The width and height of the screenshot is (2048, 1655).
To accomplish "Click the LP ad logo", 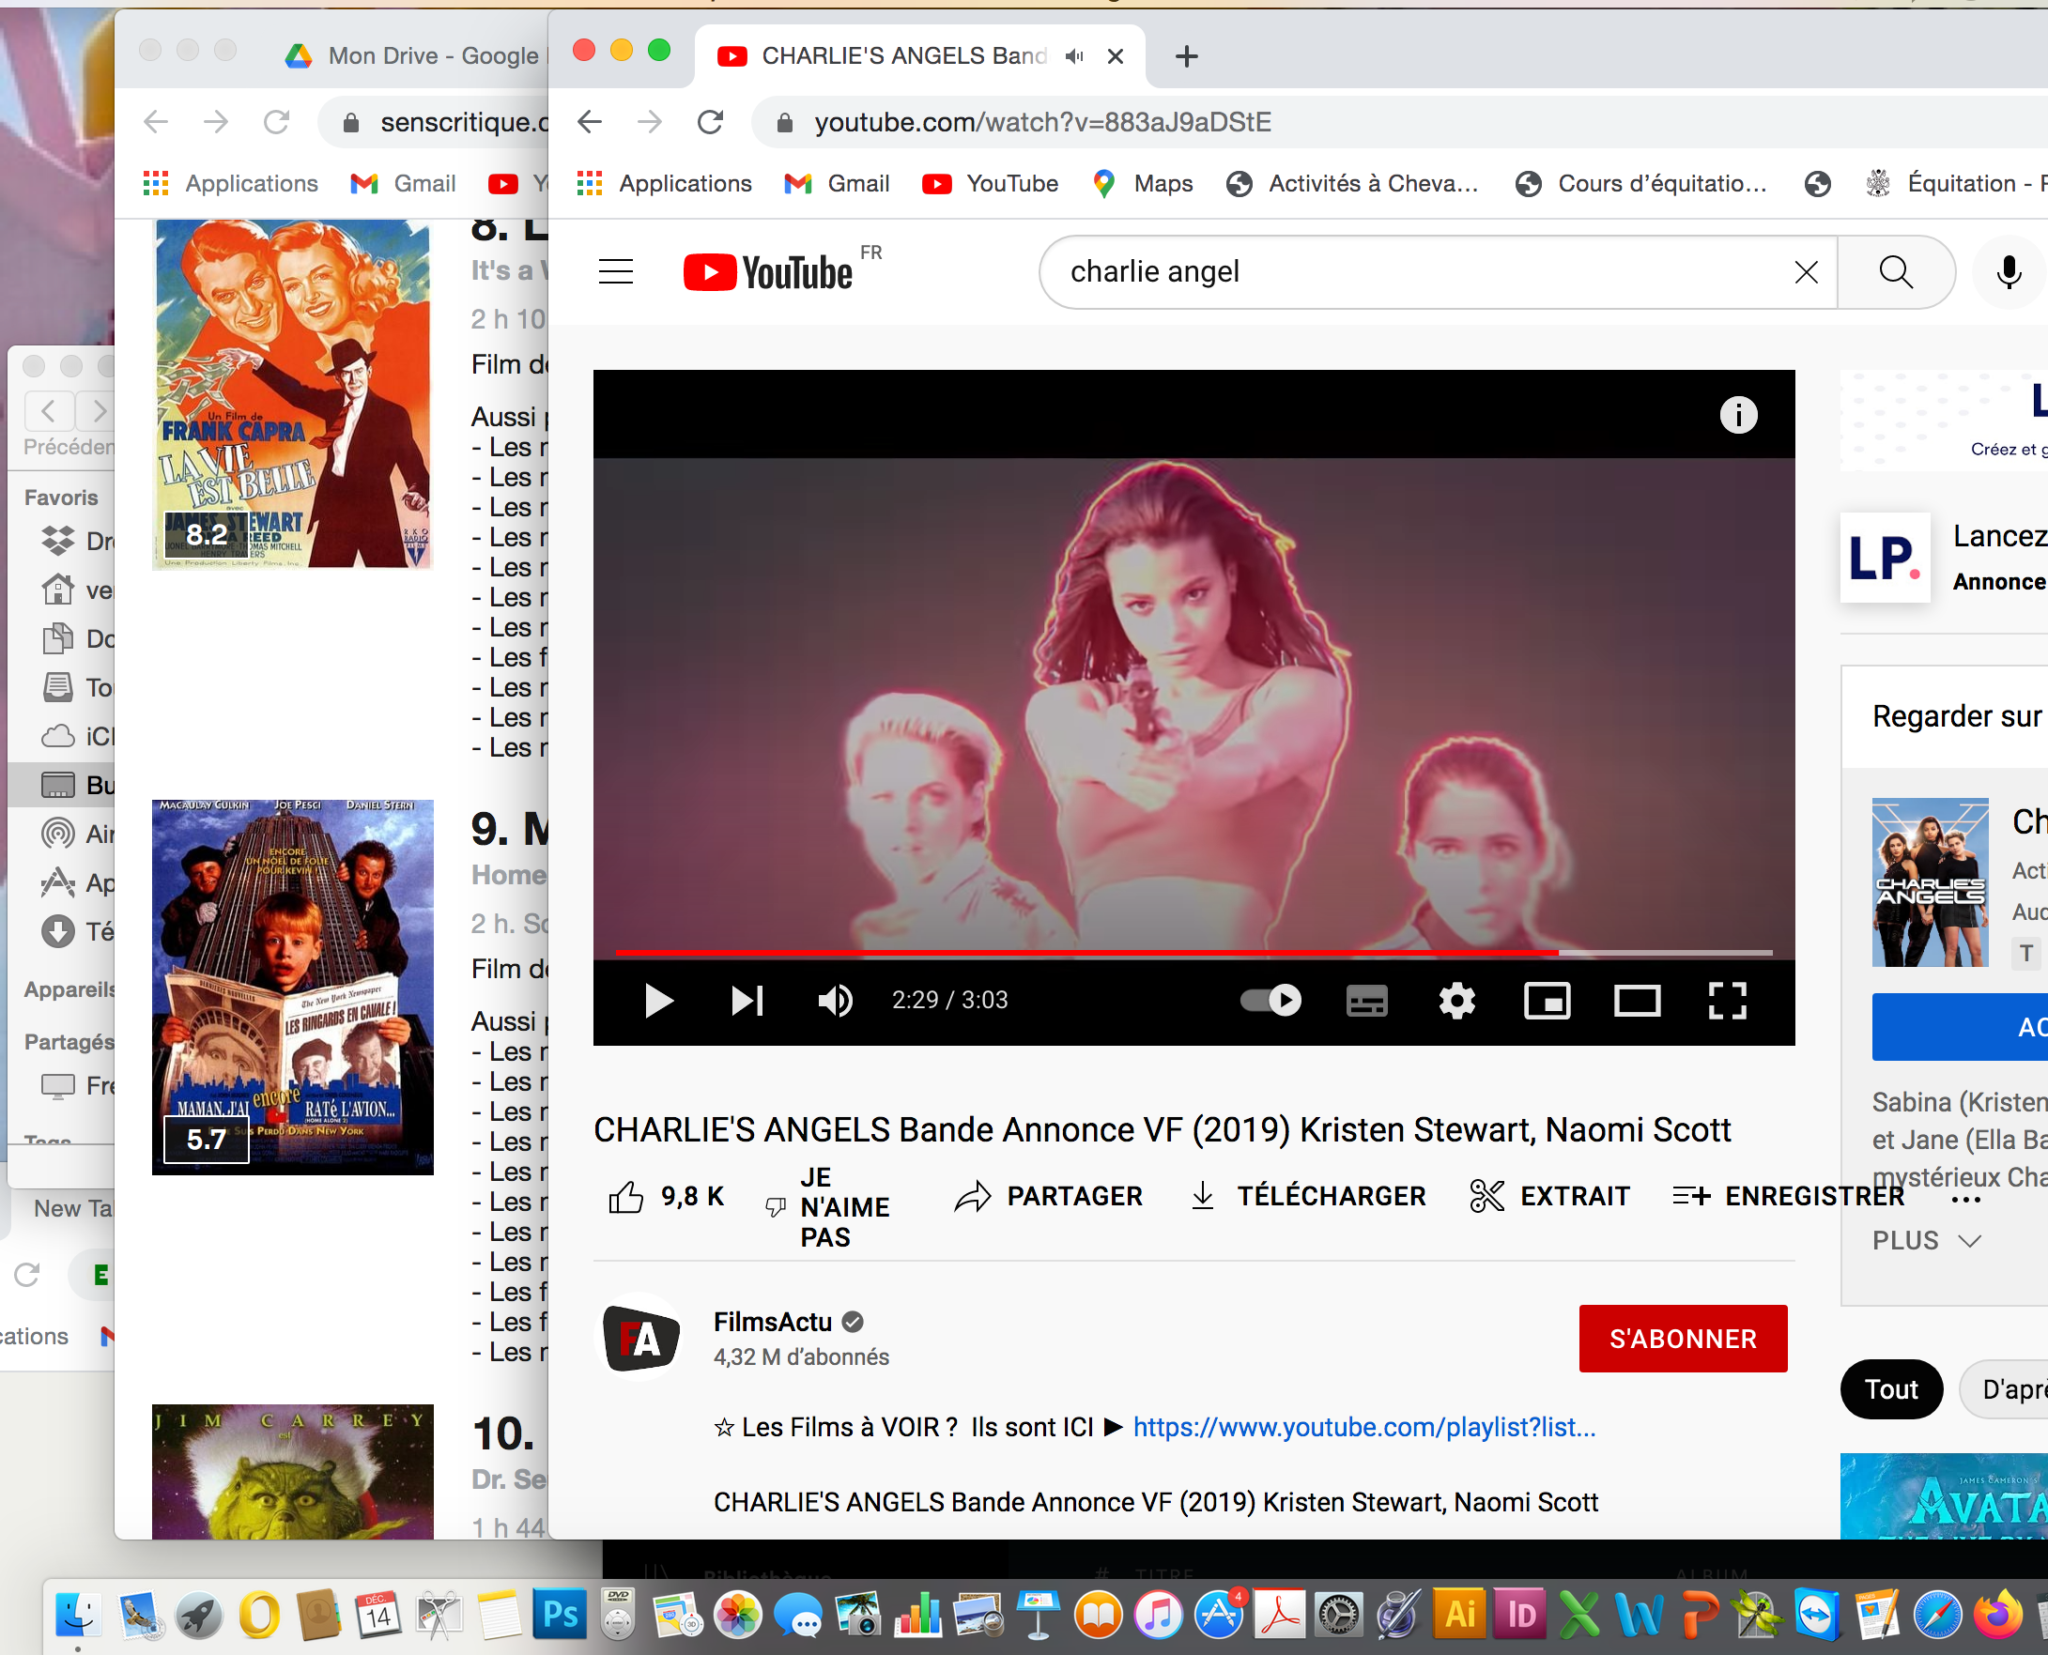I will pos(1885,557).
